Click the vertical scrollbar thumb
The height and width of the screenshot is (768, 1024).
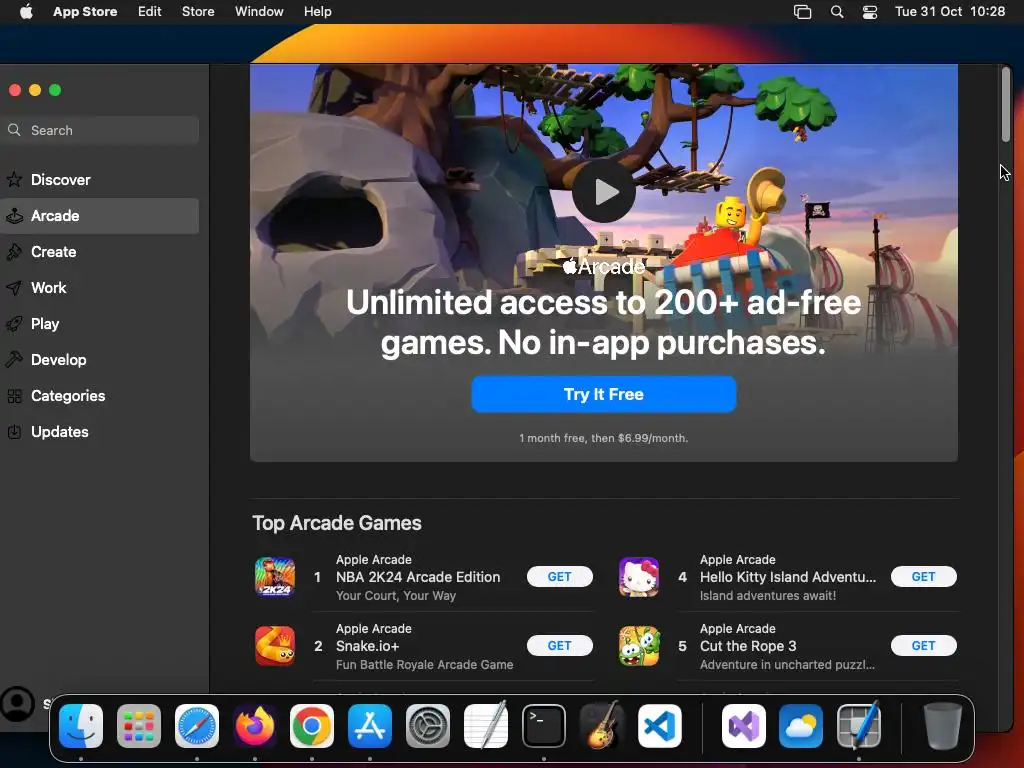[1006, 104]
